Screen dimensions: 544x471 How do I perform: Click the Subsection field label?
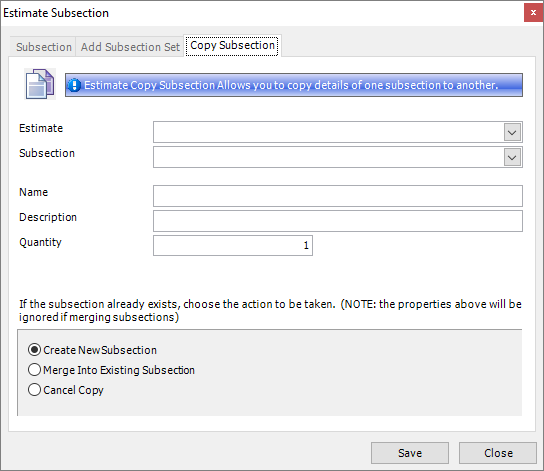point(47,153)
